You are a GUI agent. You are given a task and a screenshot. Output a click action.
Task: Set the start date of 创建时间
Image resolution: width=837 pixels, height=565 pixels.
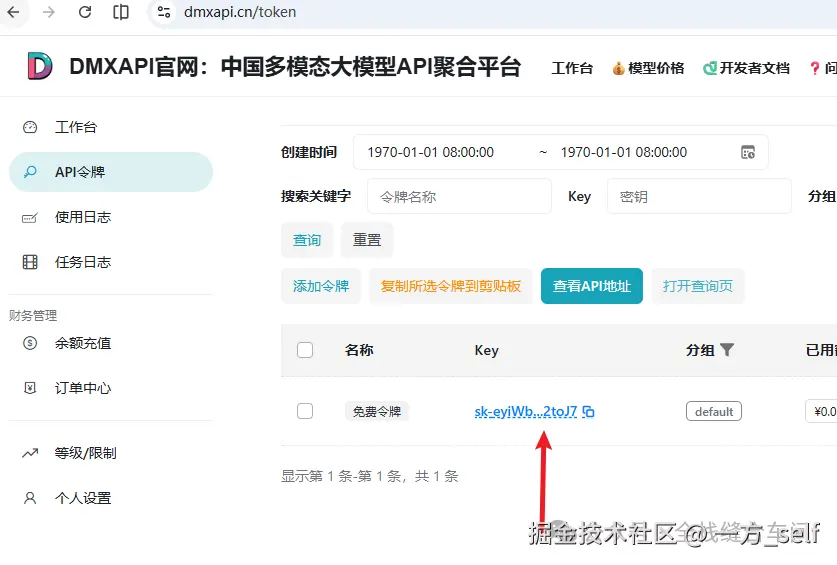pyautogui.click(x=430, y=152)
